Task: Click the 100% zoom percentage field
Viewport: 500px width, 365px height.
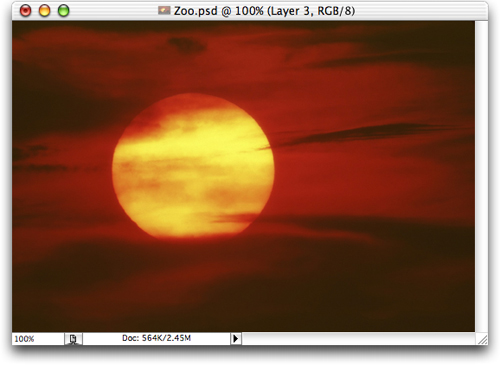Action: tap(38, 339)
